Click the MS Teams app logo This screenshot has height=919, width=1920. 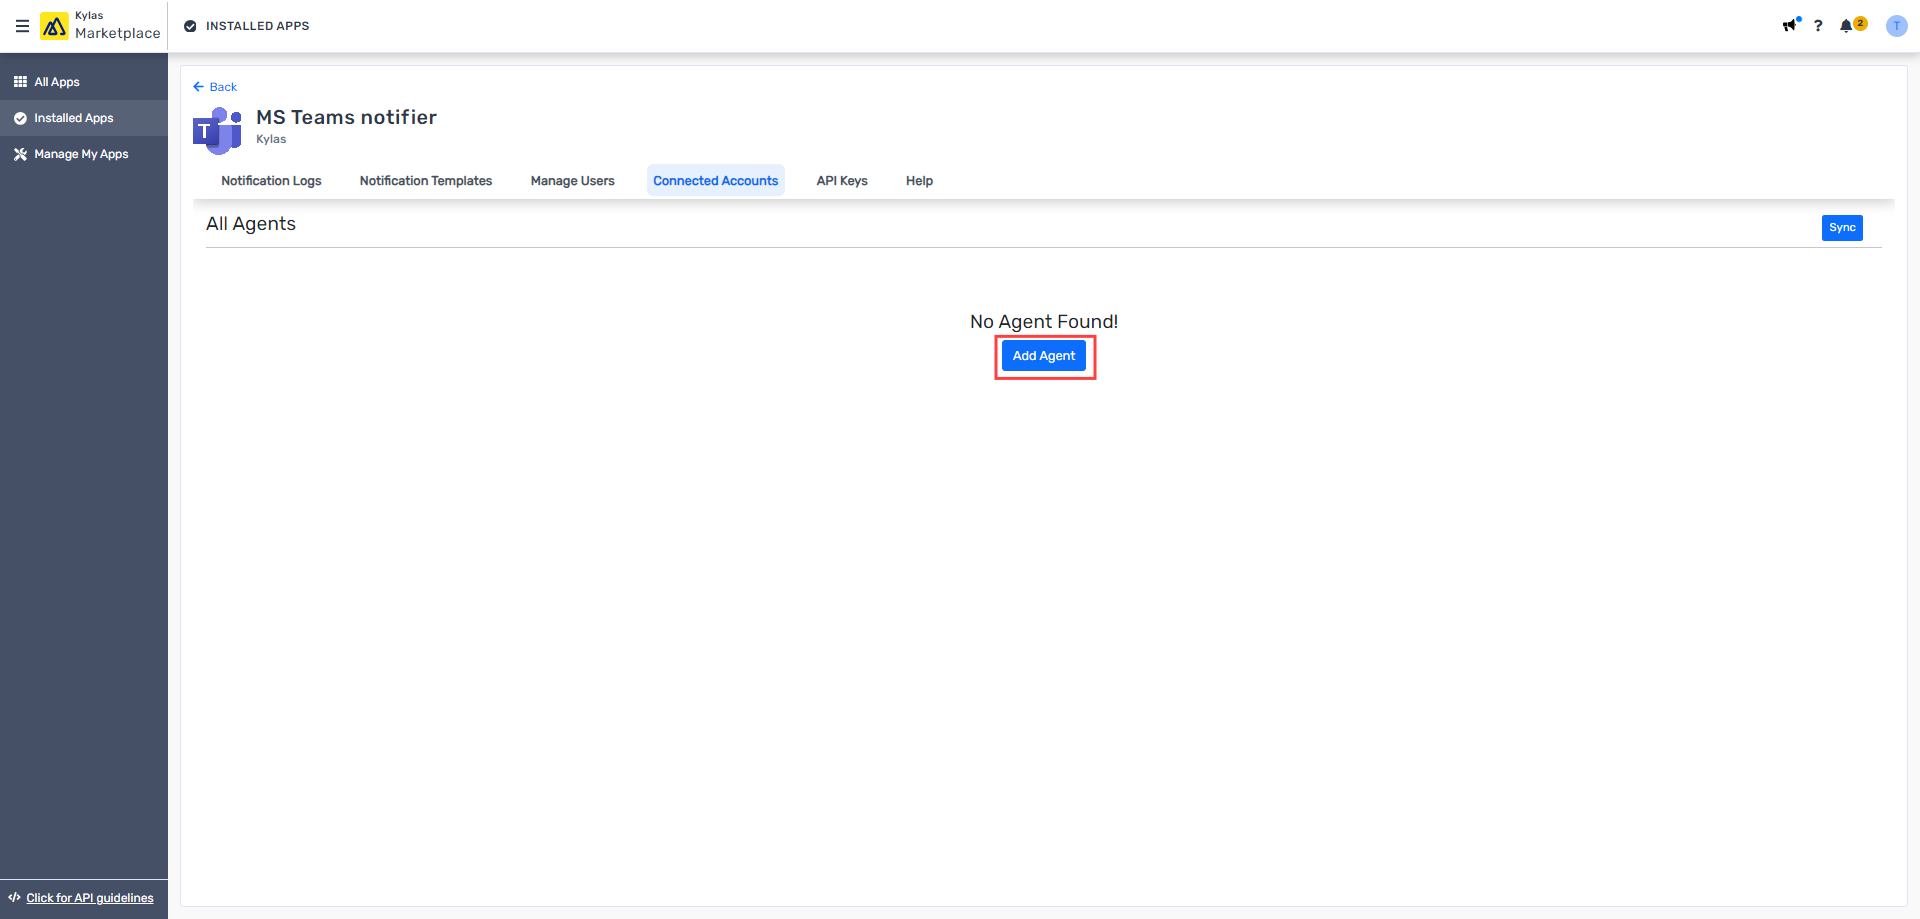coord(217,130)
